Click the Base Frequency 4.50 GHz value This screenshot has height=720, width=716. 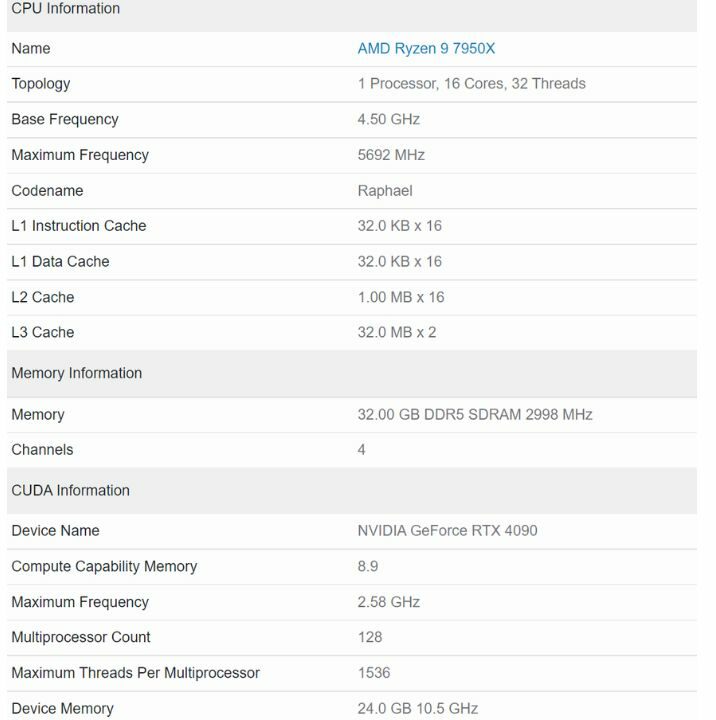pos(388,119)
